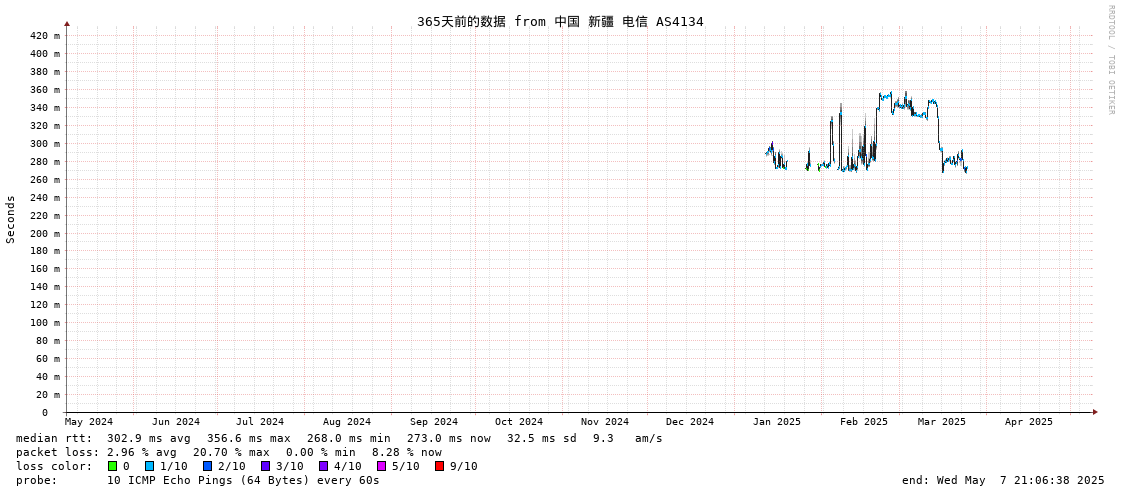Click the '100 m' y-axis tick label
The image size is (1121, 494).
pos(46,322)
